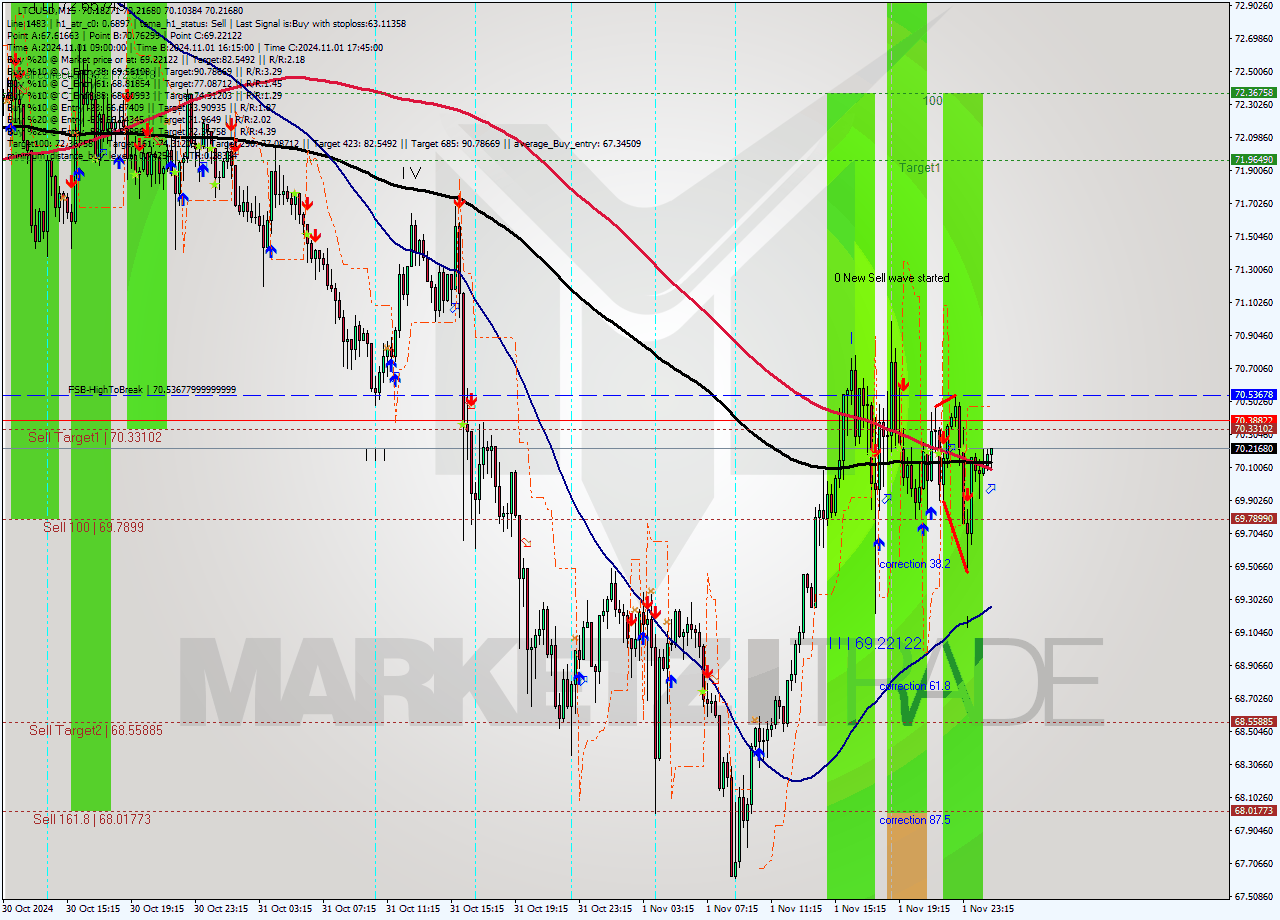Click the 'Sell Target1 | 70.33102' label
This screenshot has height=920, width=1280.
(x=95, y=437)
